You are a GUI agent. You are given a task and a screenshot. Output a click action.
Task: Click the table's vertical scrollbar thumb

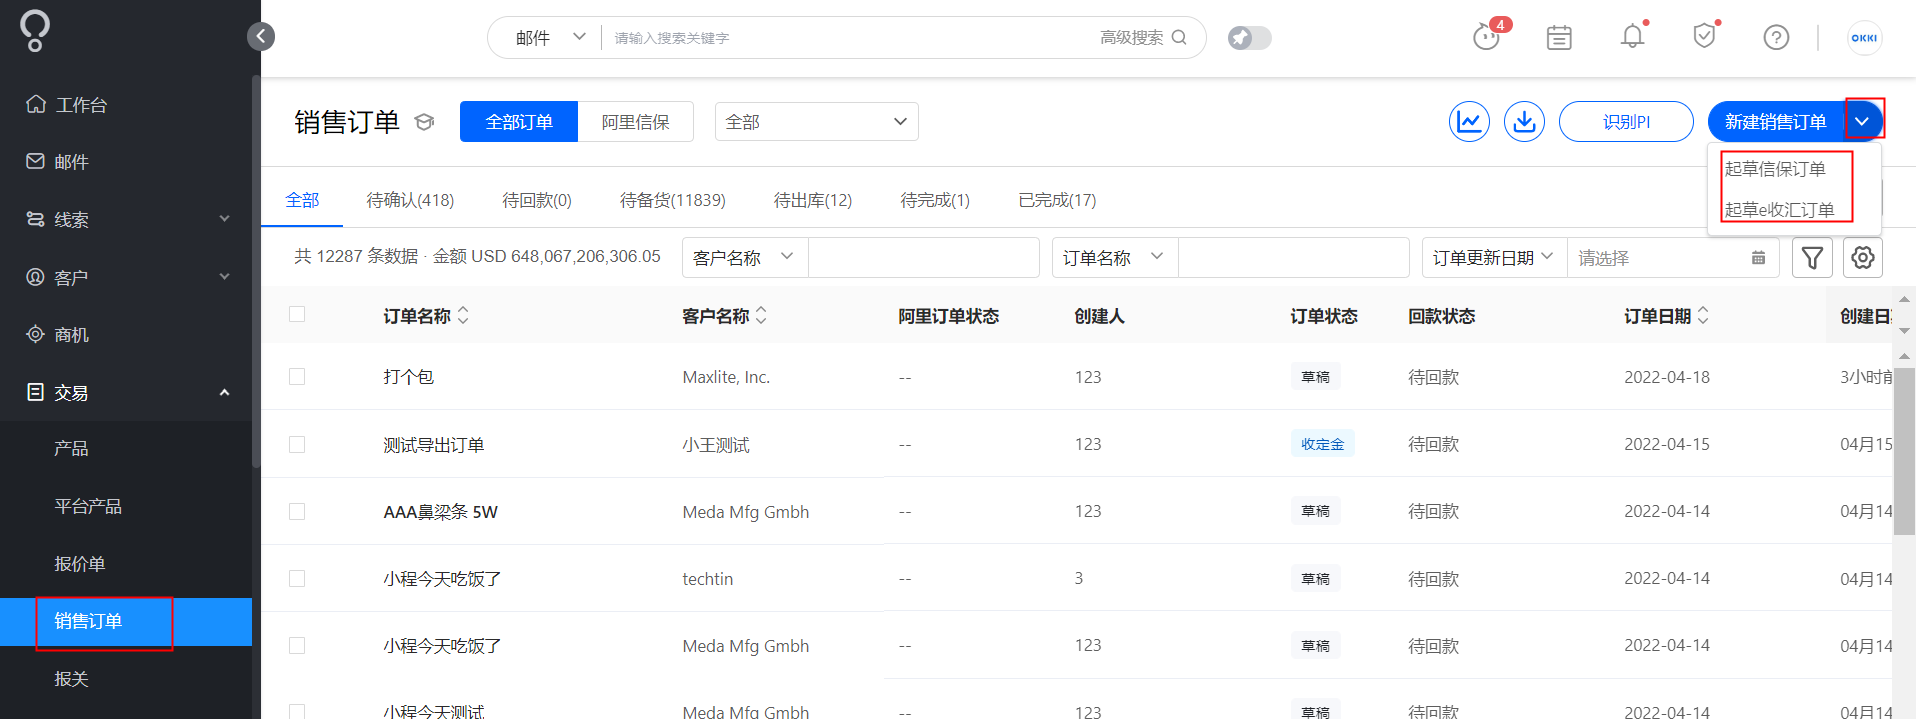pyautogui.click(x=1904, y=451)
